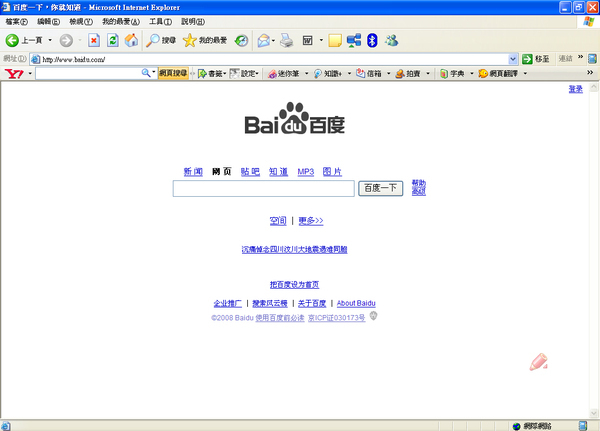Screen dimensions: 600x431
Task: Open History clock icon
Action: 241,40
